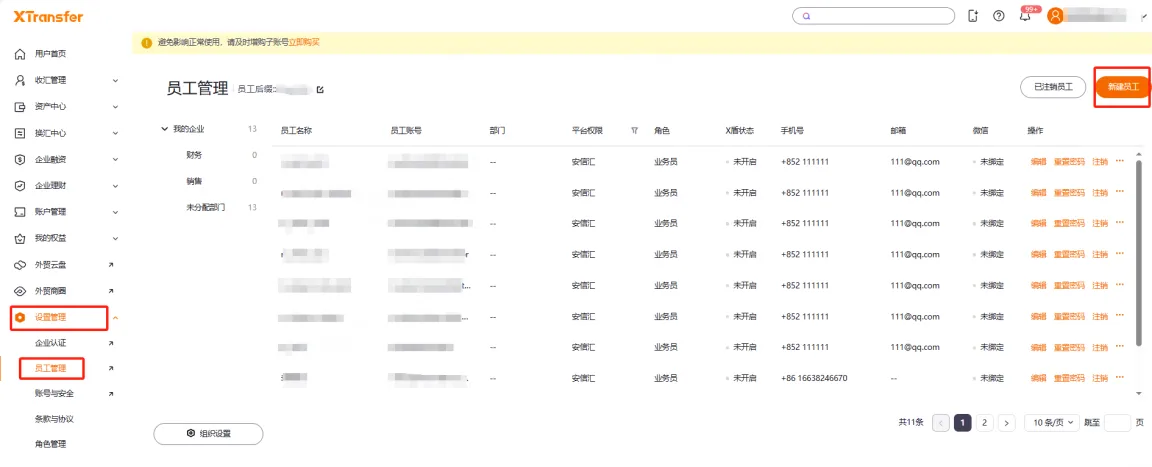Collapse the 我的企业 department tree

[x=164, y=129]
